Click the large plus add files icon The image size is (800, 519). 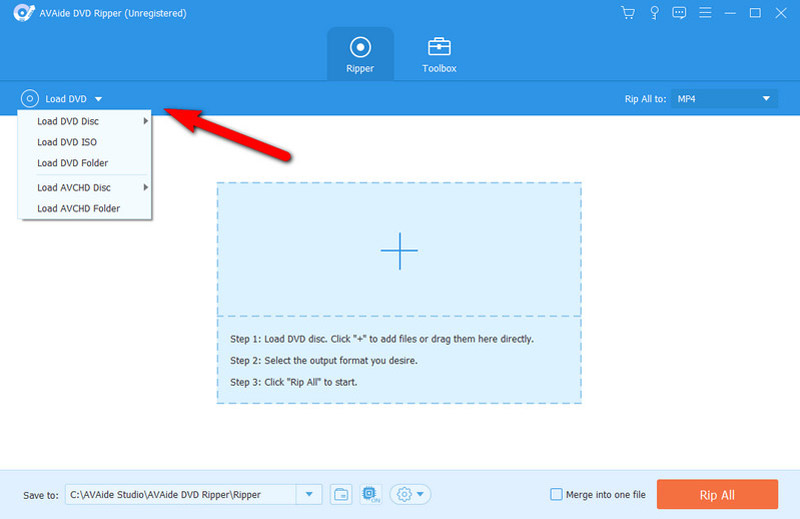(x=399, y=251)
